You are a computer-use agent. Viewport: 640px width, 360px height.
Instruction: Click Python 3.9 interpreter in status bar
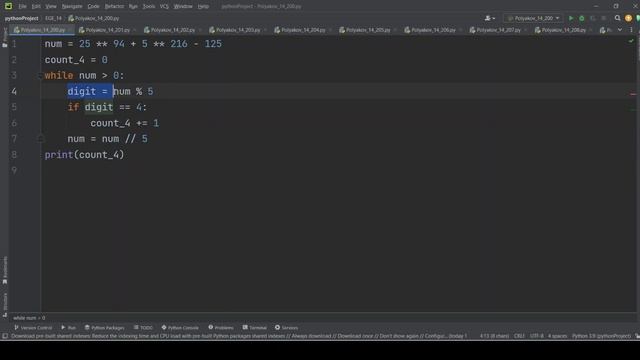[x=601, y=336]
